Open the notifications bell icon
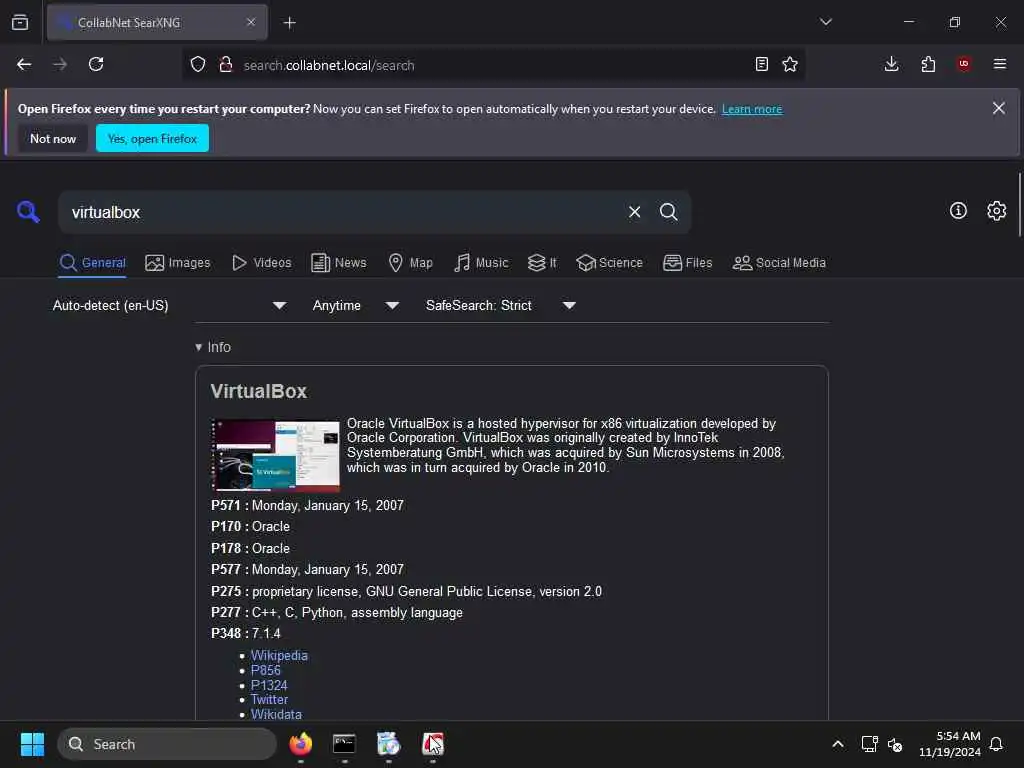 tap(997, 744)
